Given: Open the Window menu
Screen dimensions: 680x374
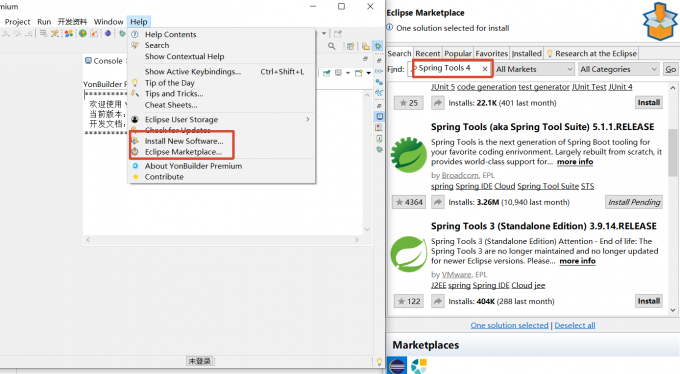Looking at the screenshot, I should tap(108, 22).
